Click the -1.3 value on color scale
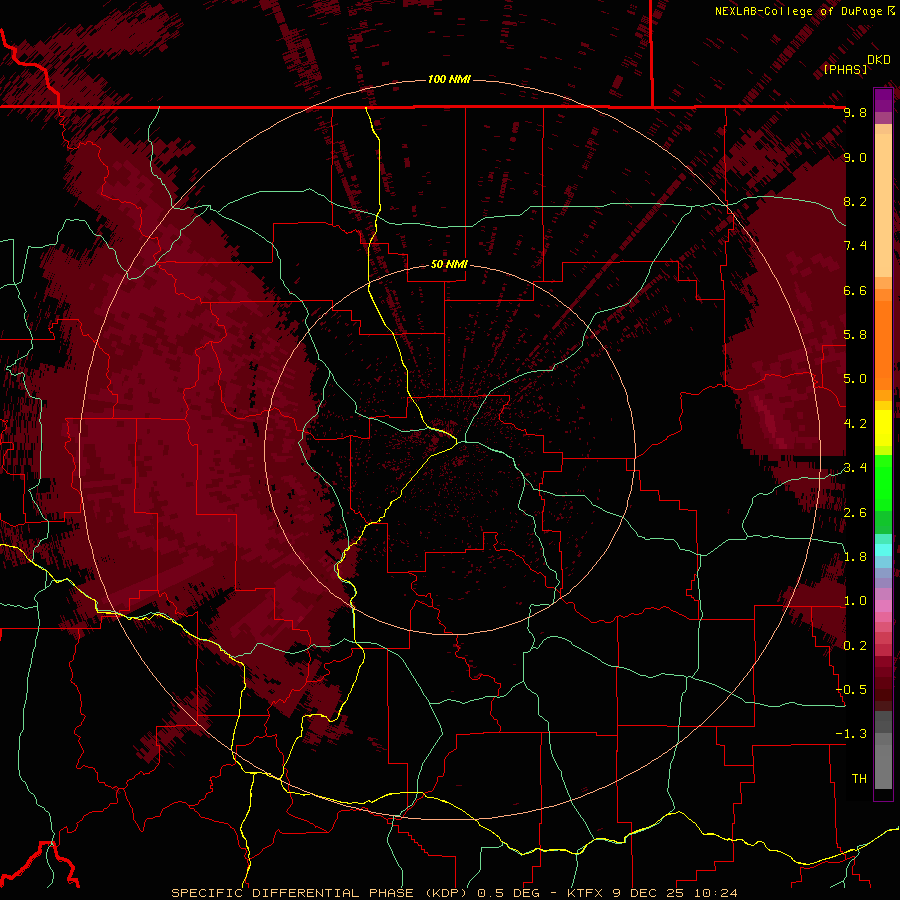The width and height of the screenshot is (900, 900). pos(851,734)
